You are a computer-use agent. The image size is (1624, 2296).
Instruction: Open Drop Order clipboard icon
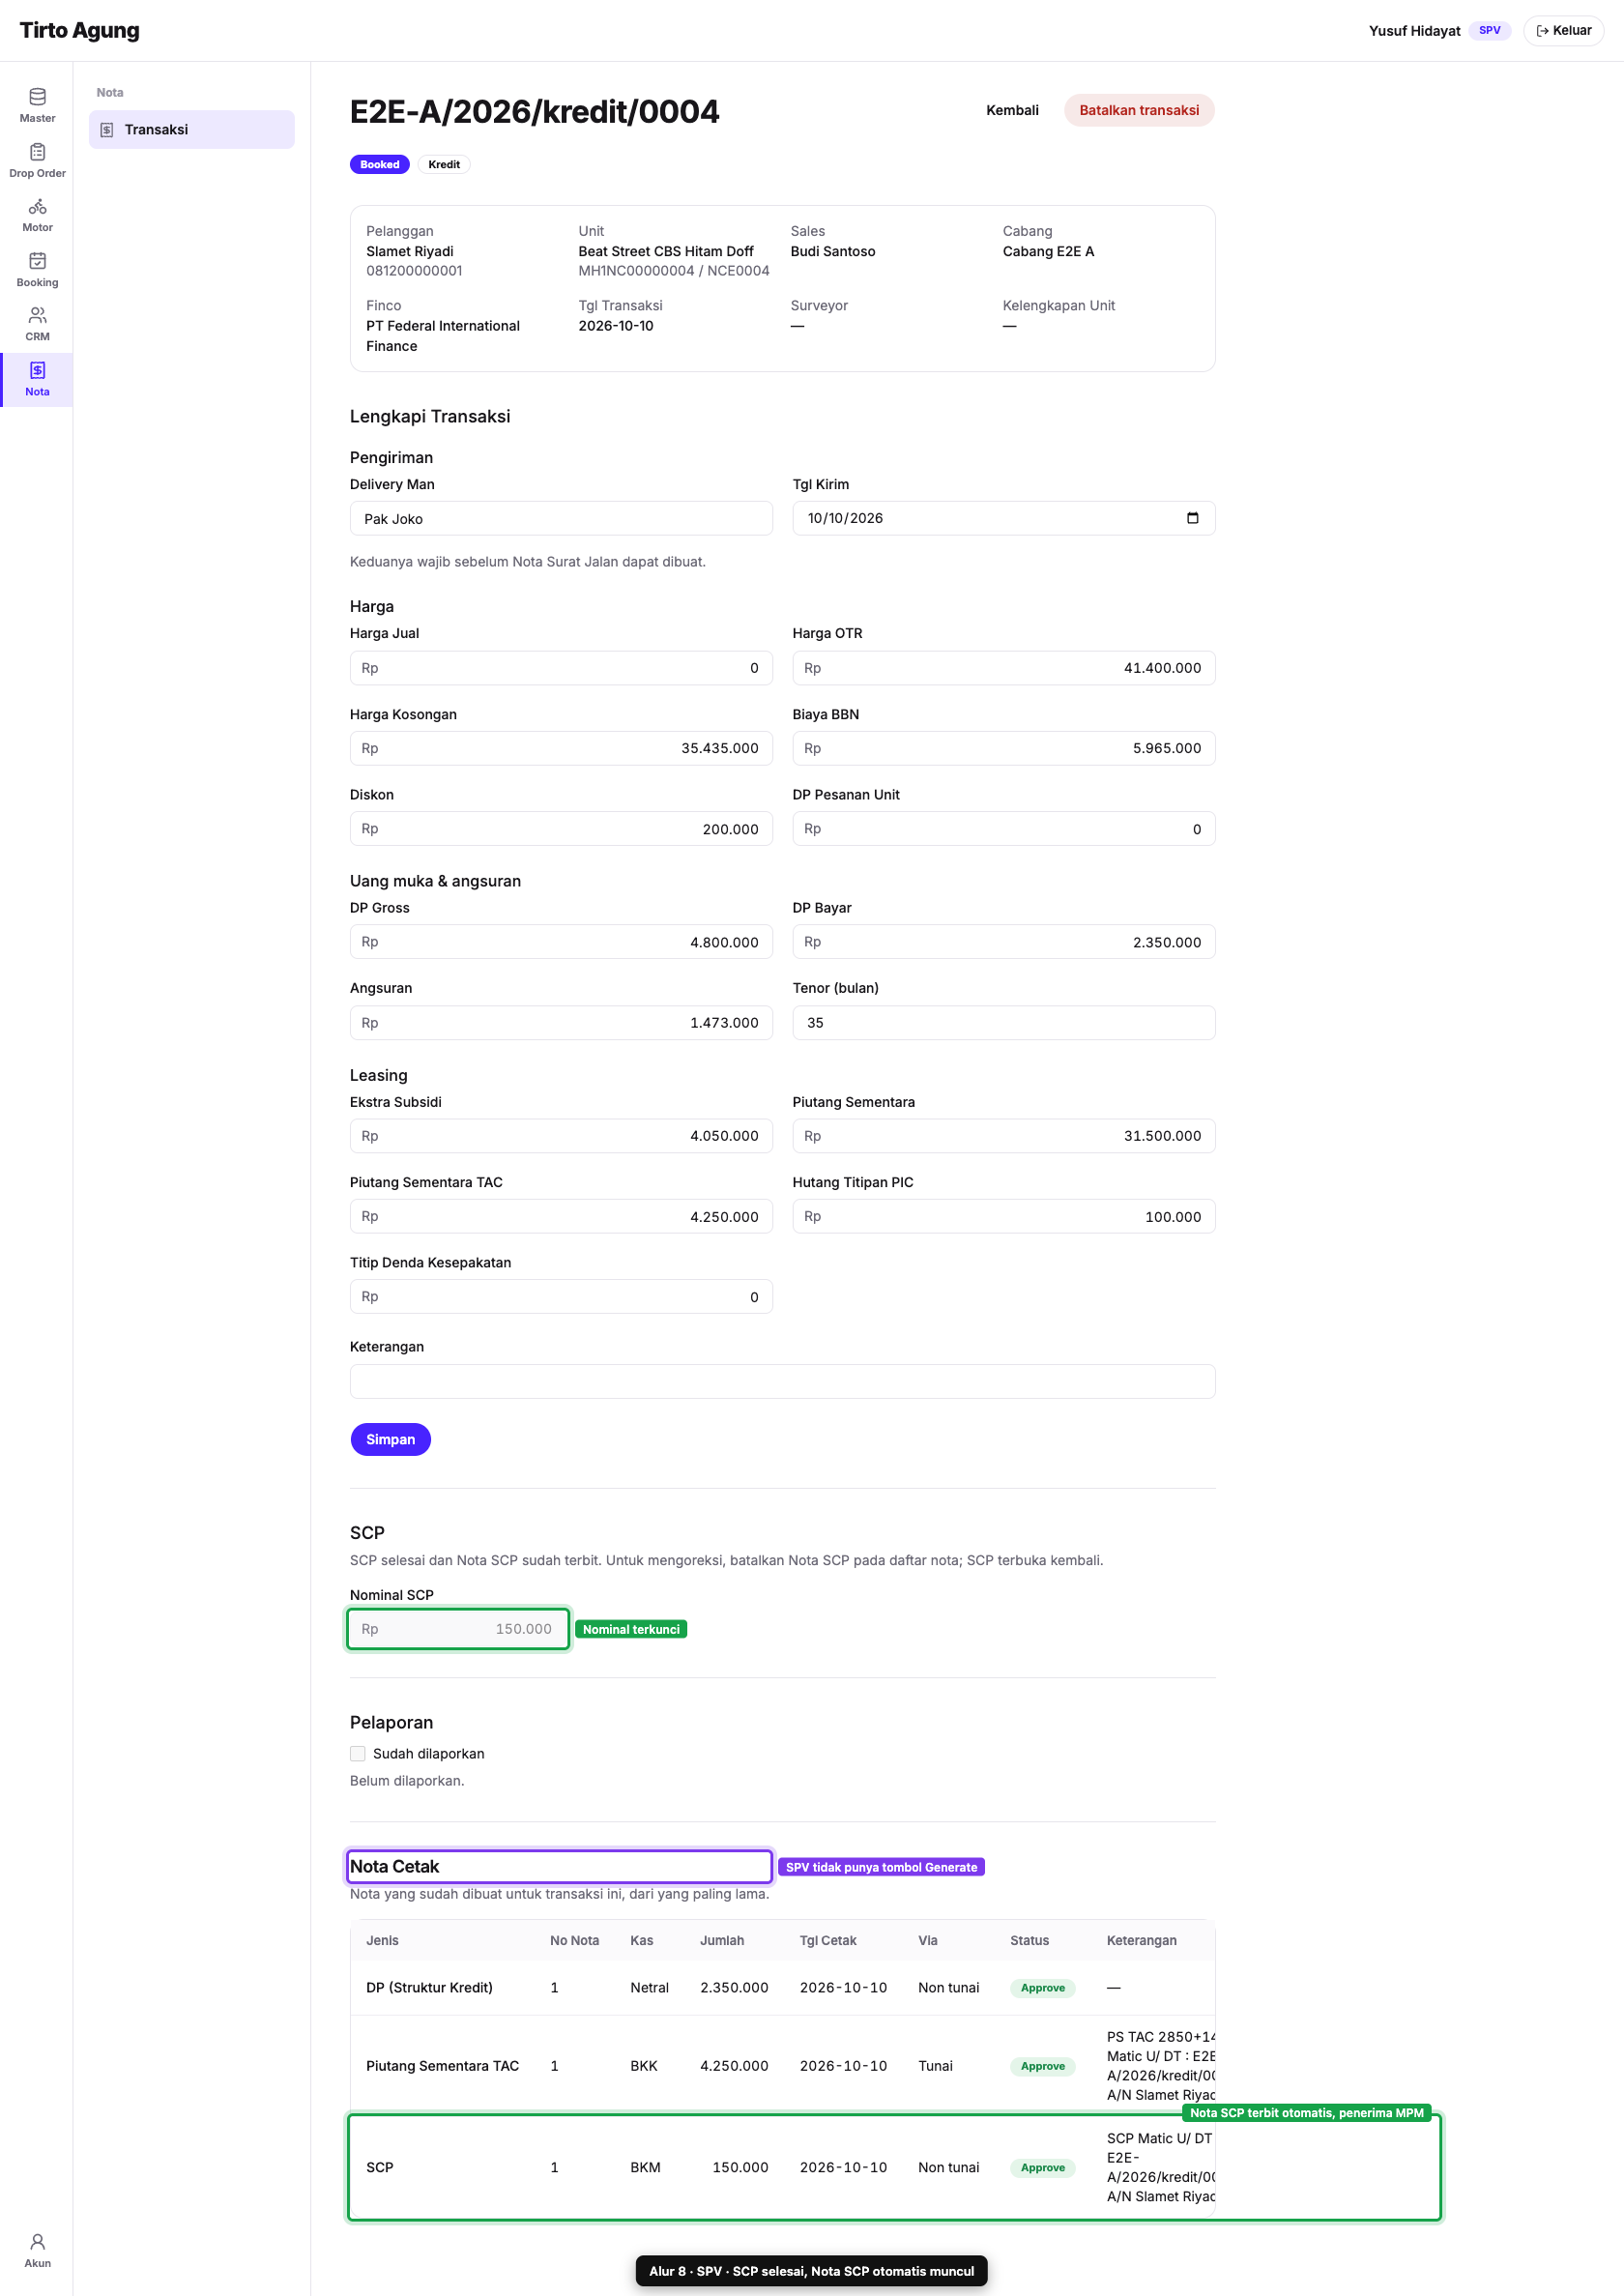(37, 152)
